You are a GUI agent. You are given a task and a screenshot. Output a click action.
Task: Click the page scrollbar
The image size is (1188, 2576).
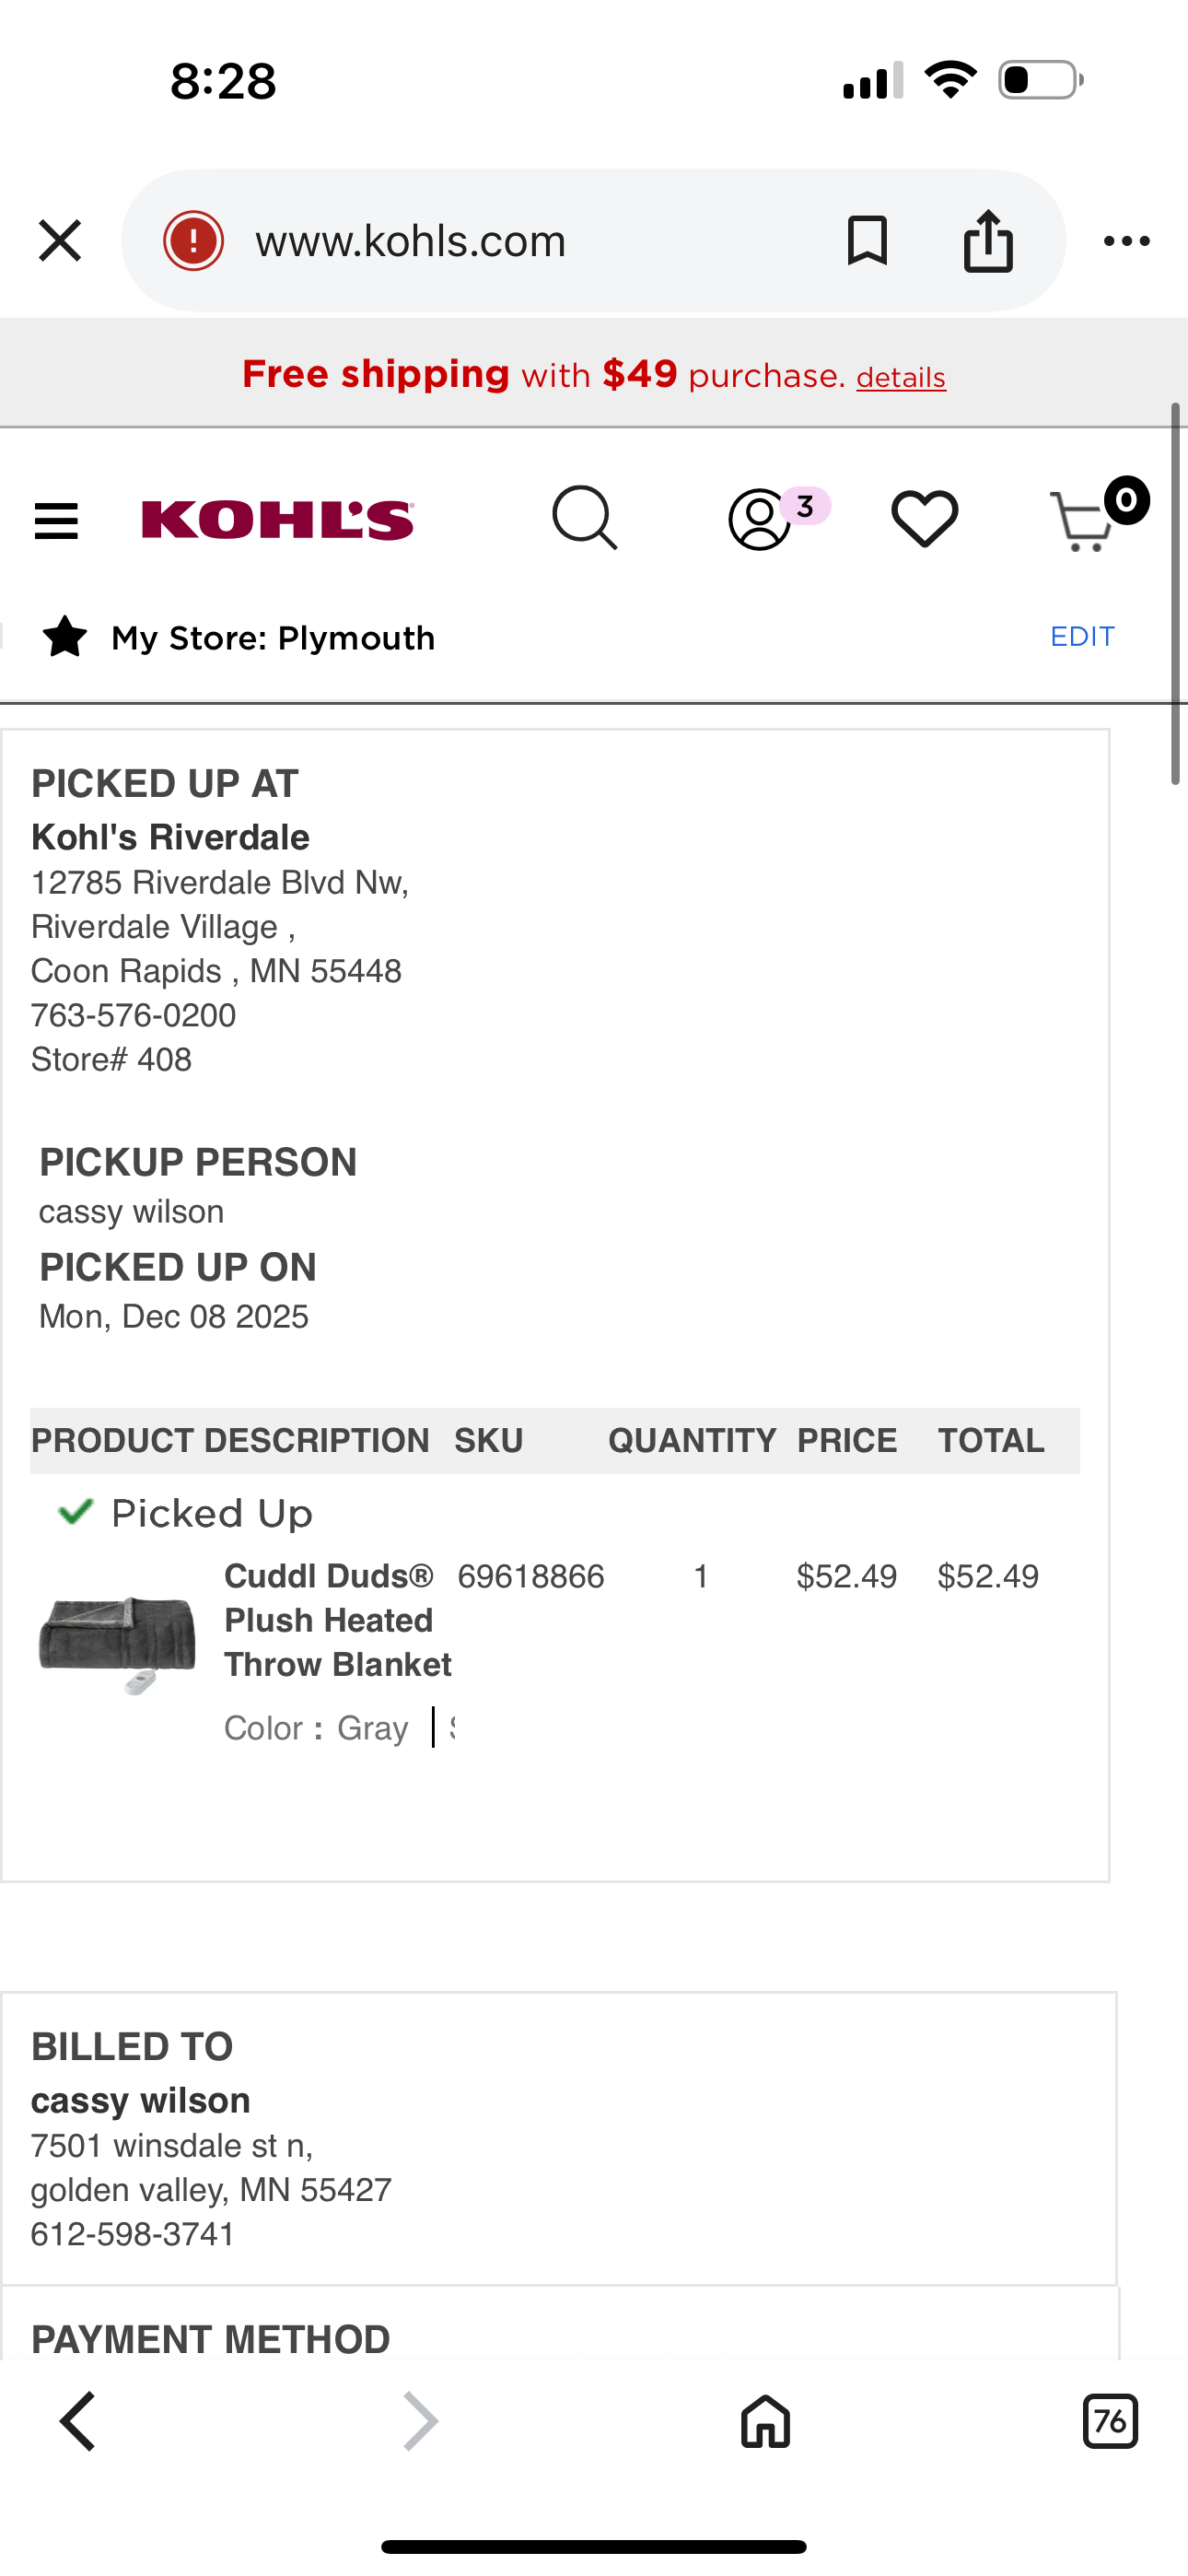click(1177, 594)
